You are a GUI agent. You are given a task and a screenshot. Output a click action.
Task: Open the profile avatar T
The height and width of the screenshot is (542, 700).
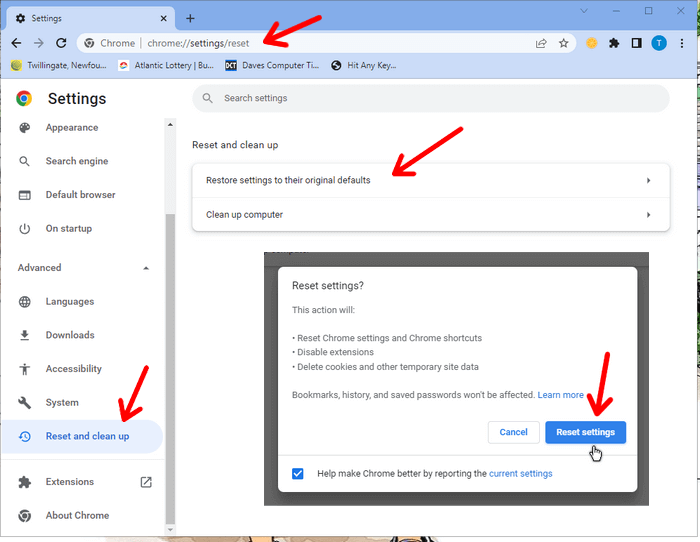point(659,43)
